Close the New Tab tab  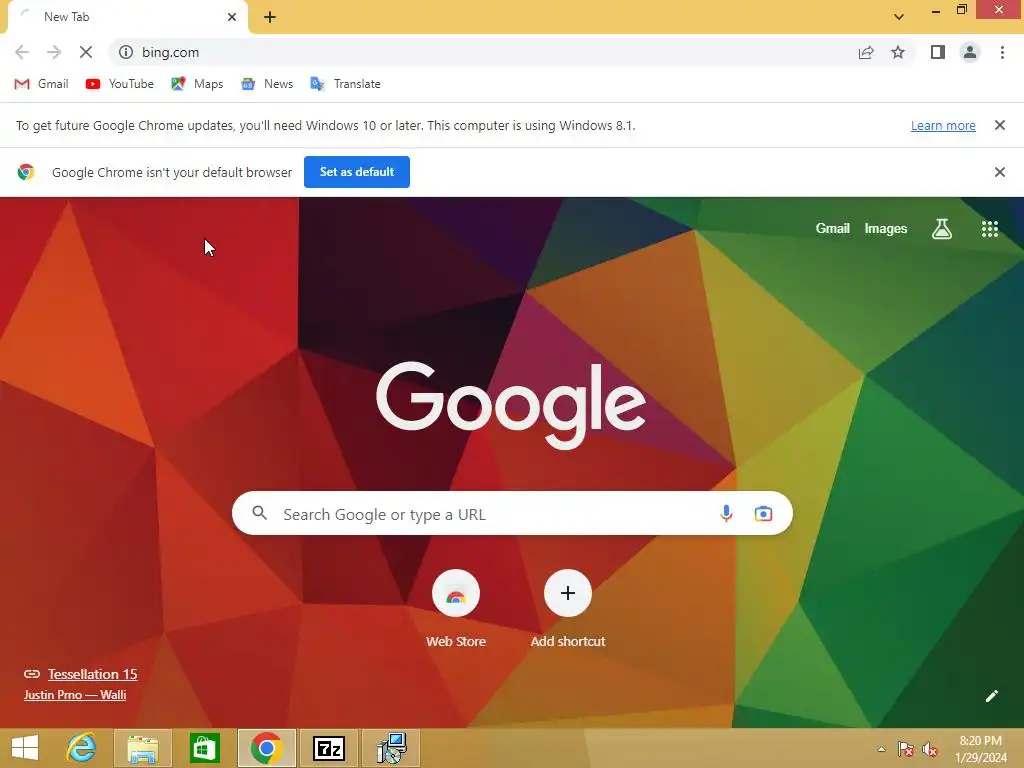(232, 17)
